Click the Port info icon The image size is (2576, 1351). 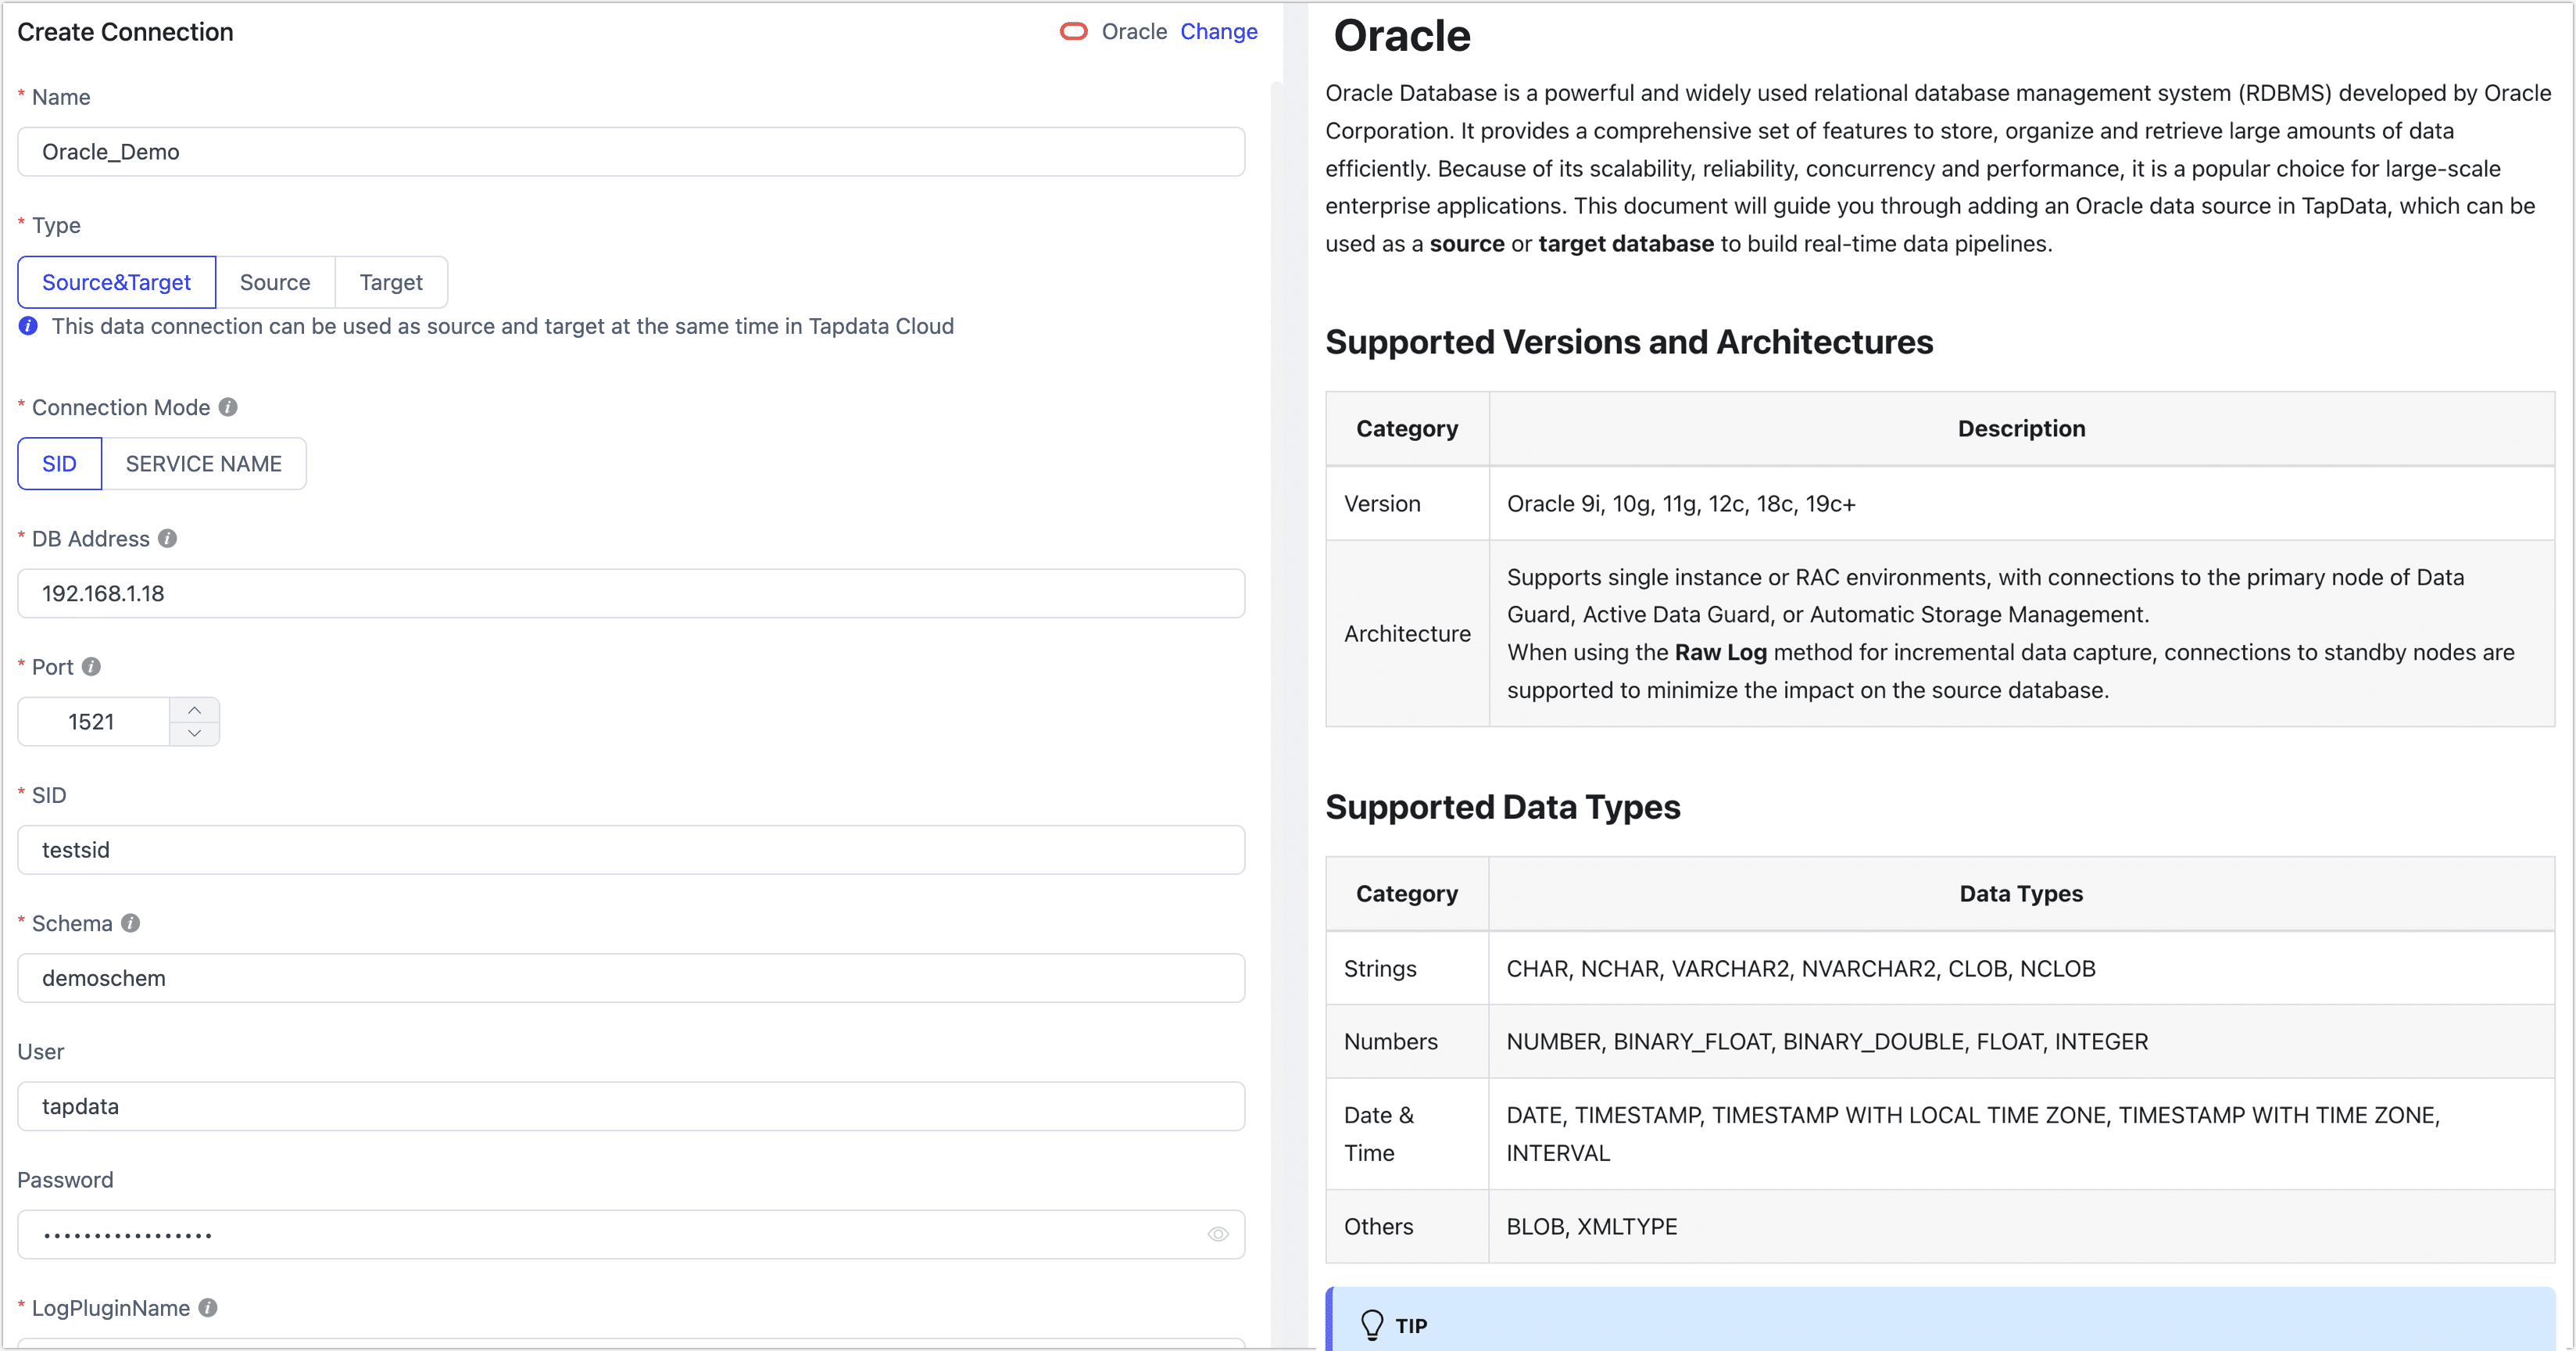91,666
